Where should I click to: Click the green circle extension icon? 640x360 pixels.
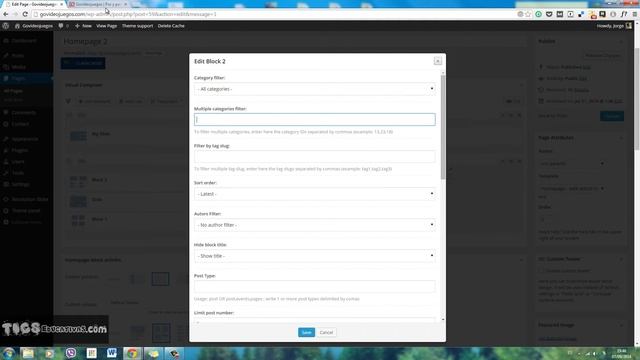click(x=538, y=14)
